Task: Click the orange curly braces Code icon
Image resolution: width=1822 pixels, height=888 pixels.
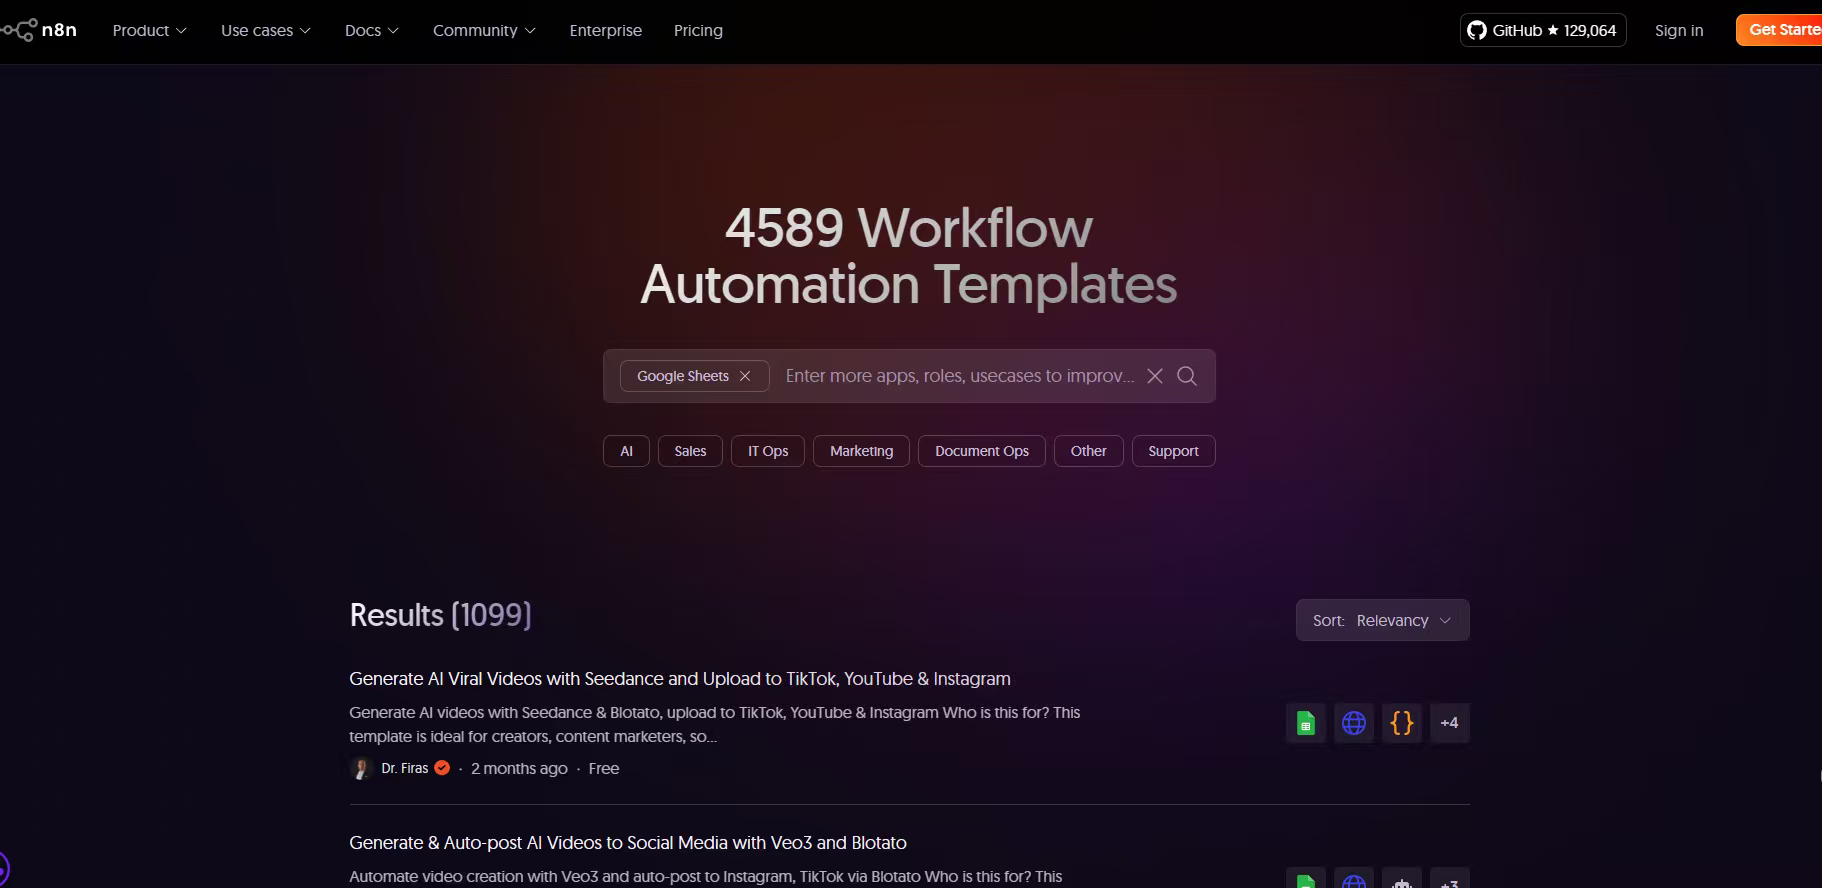Action: (1401, 723)
